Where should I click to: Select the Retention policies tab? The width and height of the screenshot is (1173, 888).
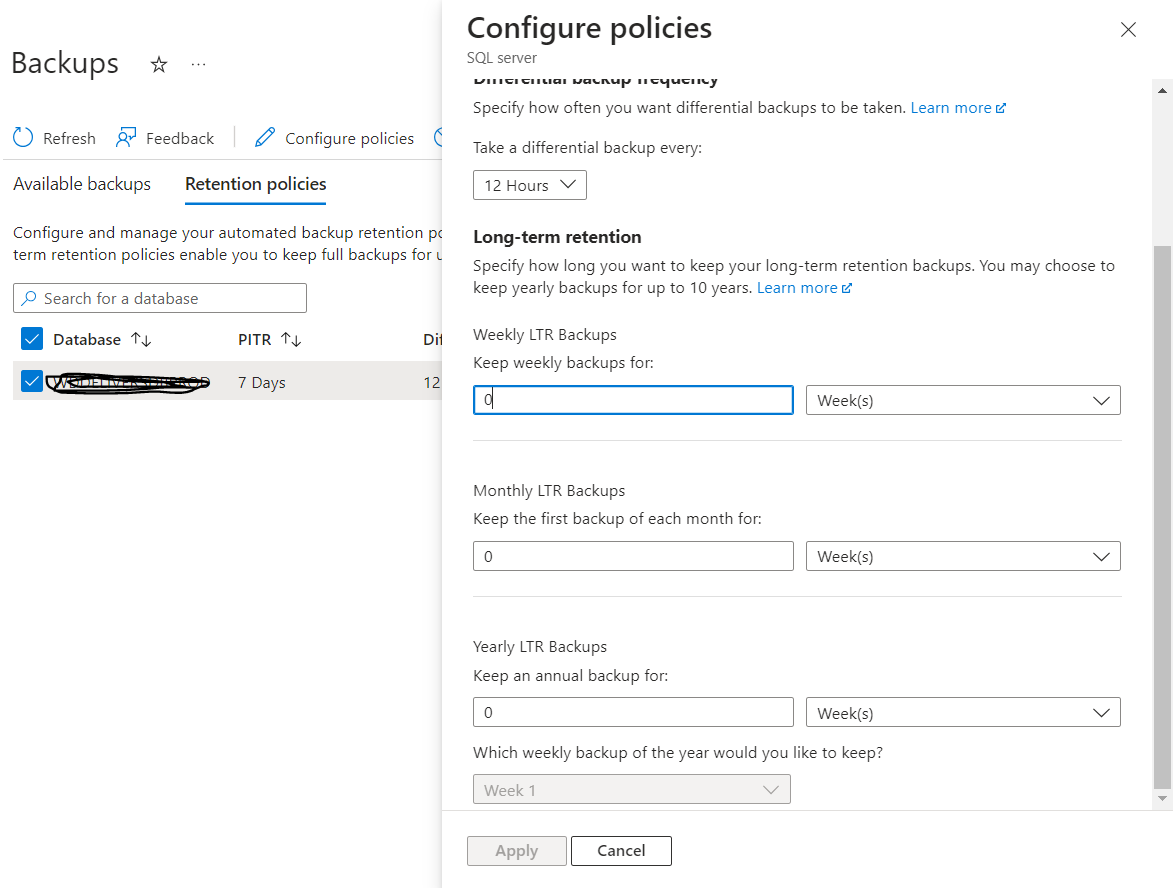[256, 184]
